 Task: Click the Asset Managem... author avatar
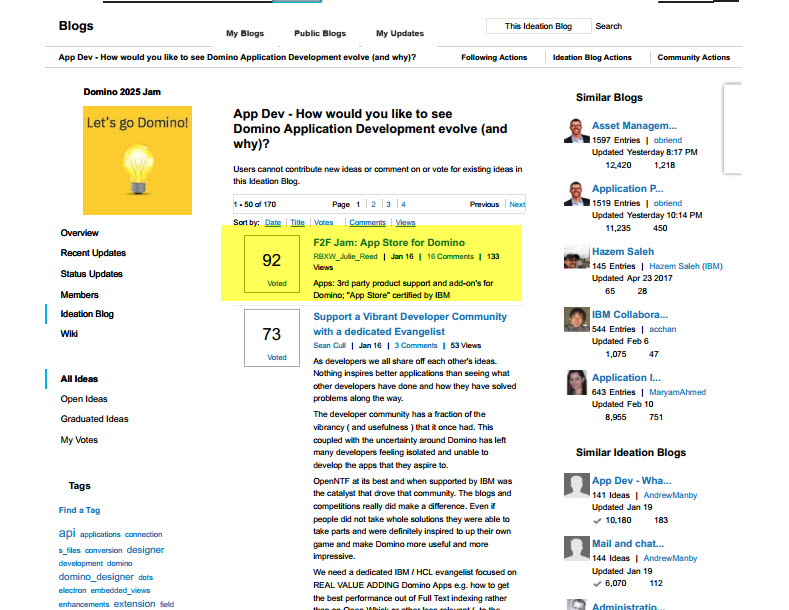[x=577, y=131]
